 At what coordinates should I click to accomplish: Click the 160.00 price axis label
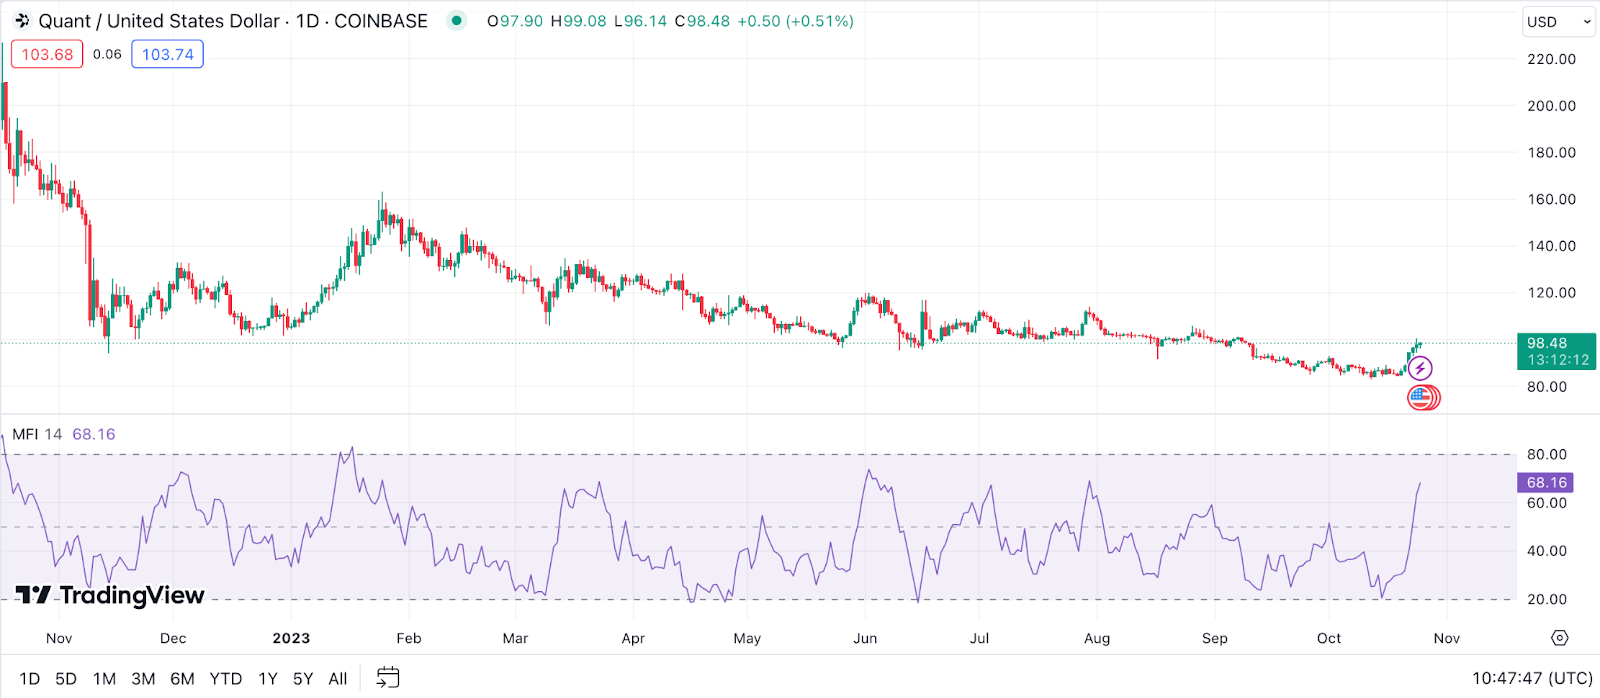[1551, 199]
